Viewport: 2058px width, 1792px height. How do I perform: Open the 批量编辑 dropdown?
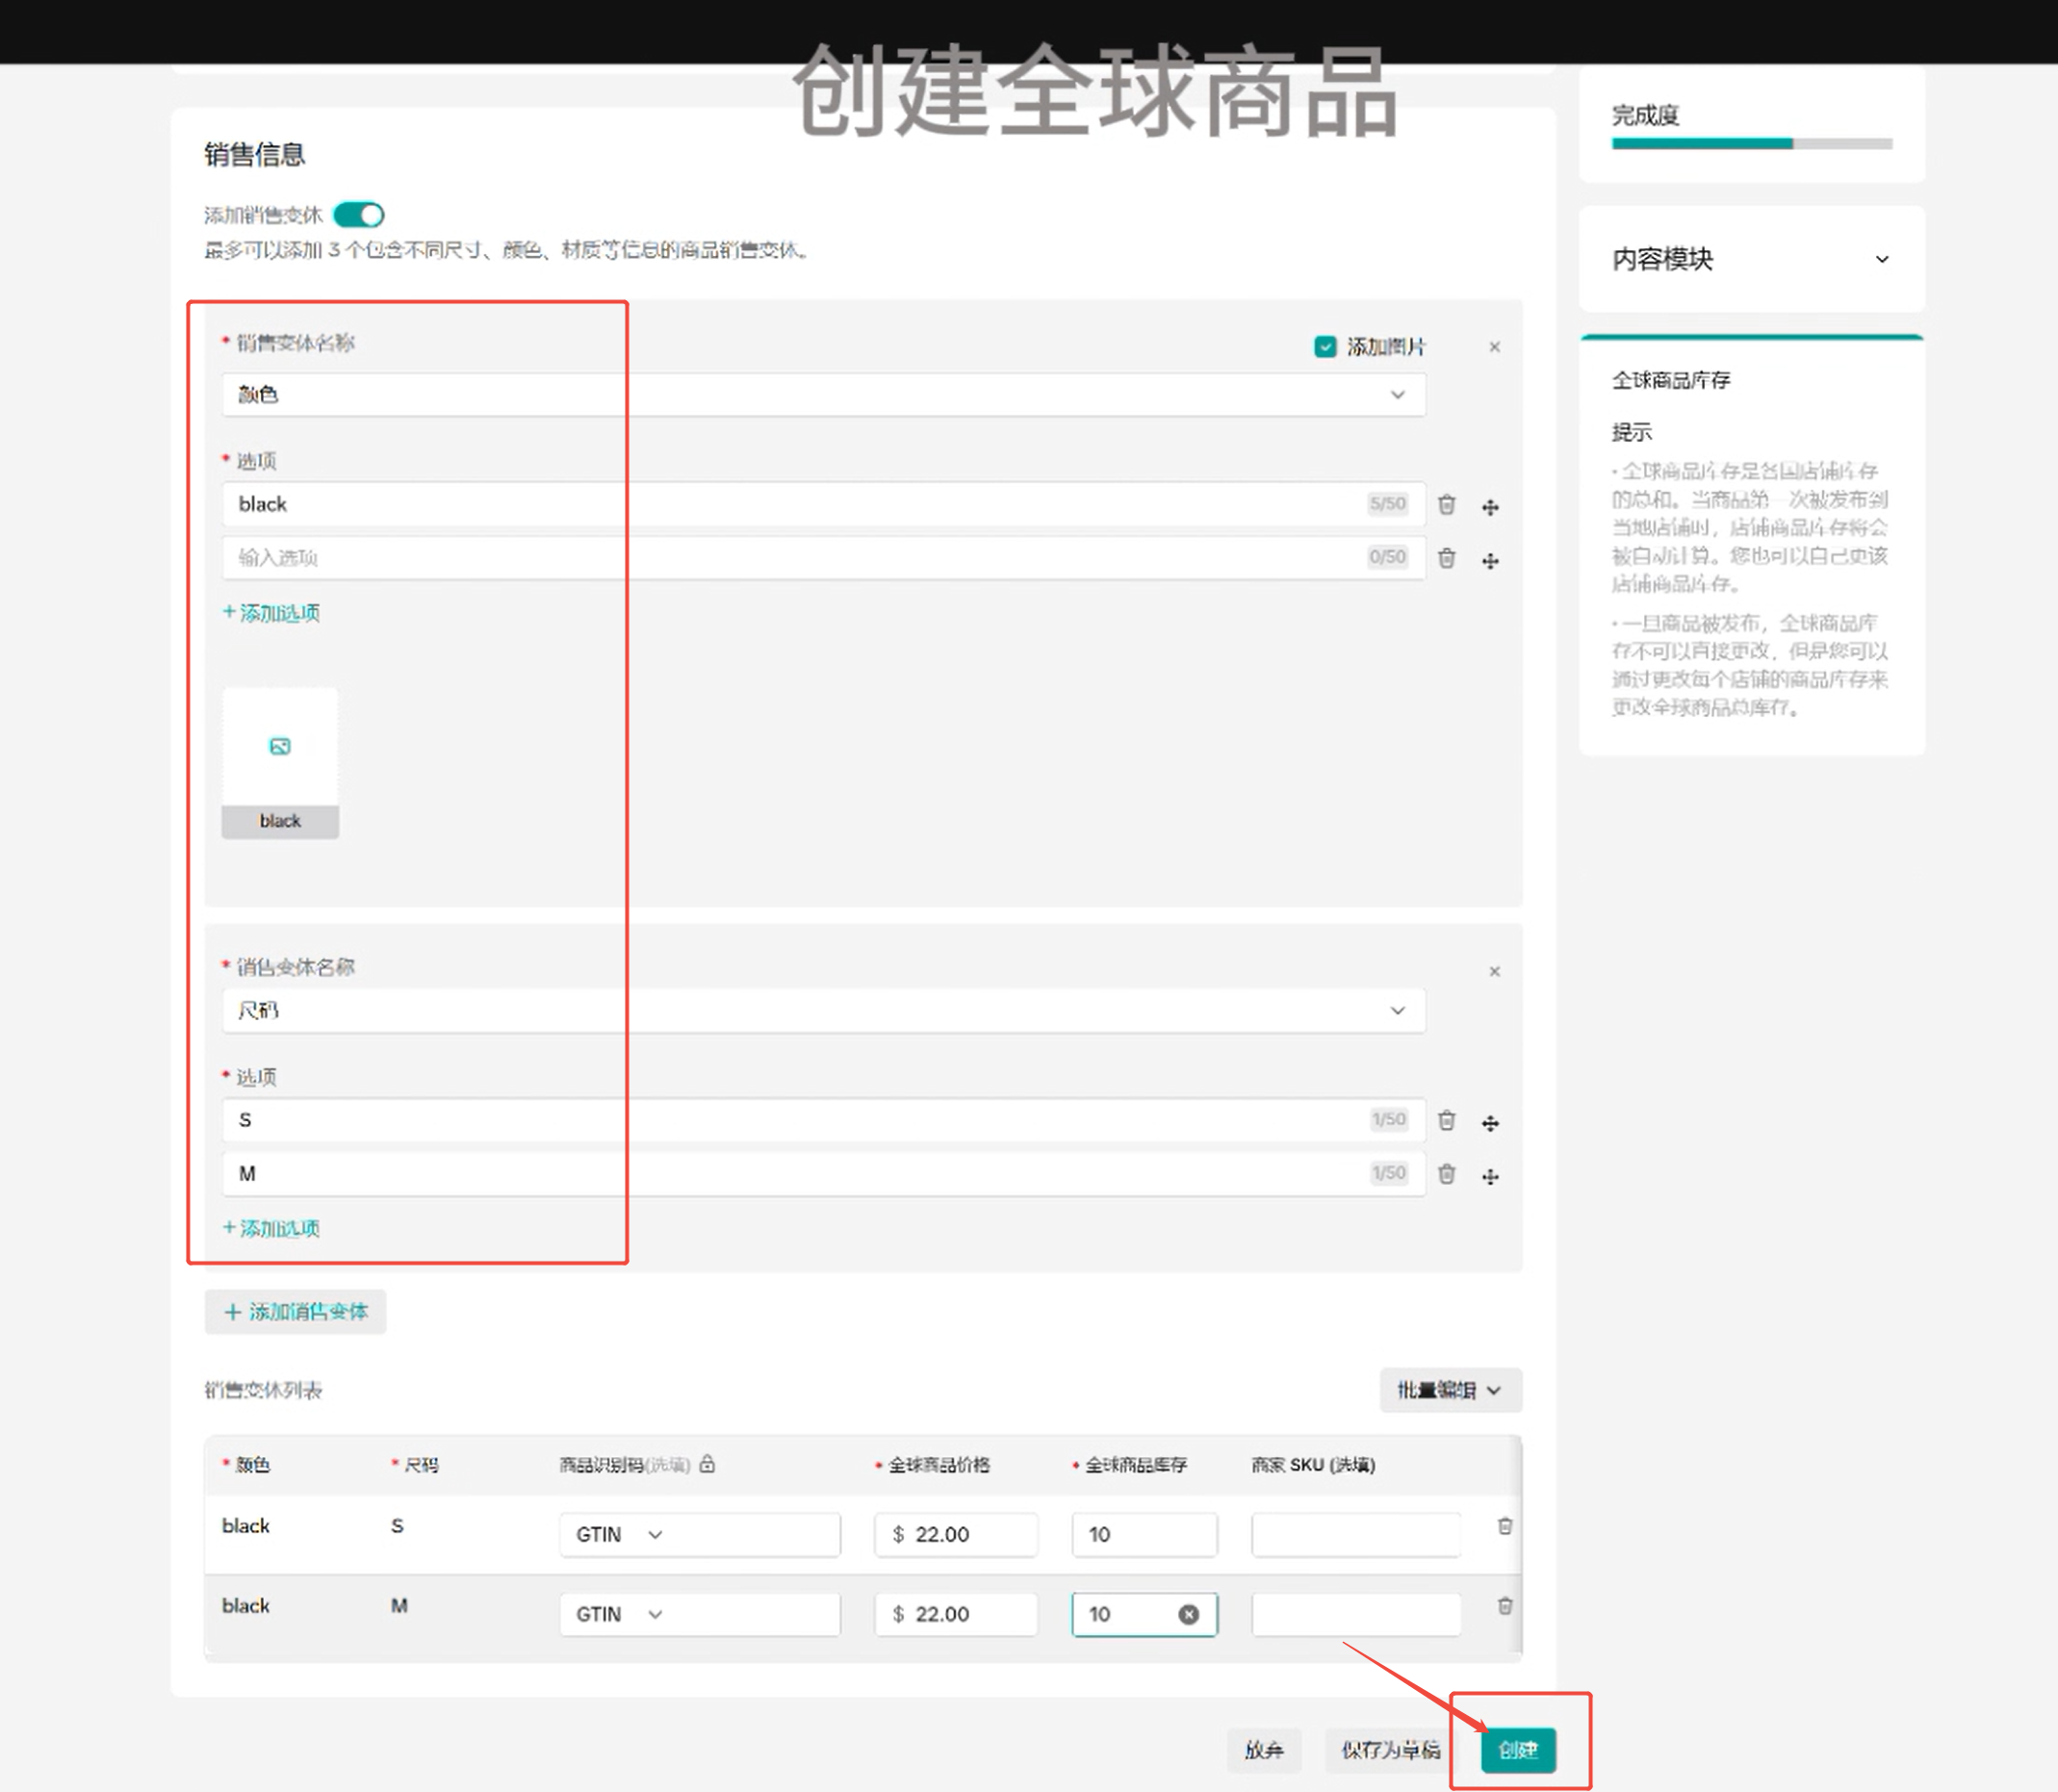click(x=1450, y=1390)
